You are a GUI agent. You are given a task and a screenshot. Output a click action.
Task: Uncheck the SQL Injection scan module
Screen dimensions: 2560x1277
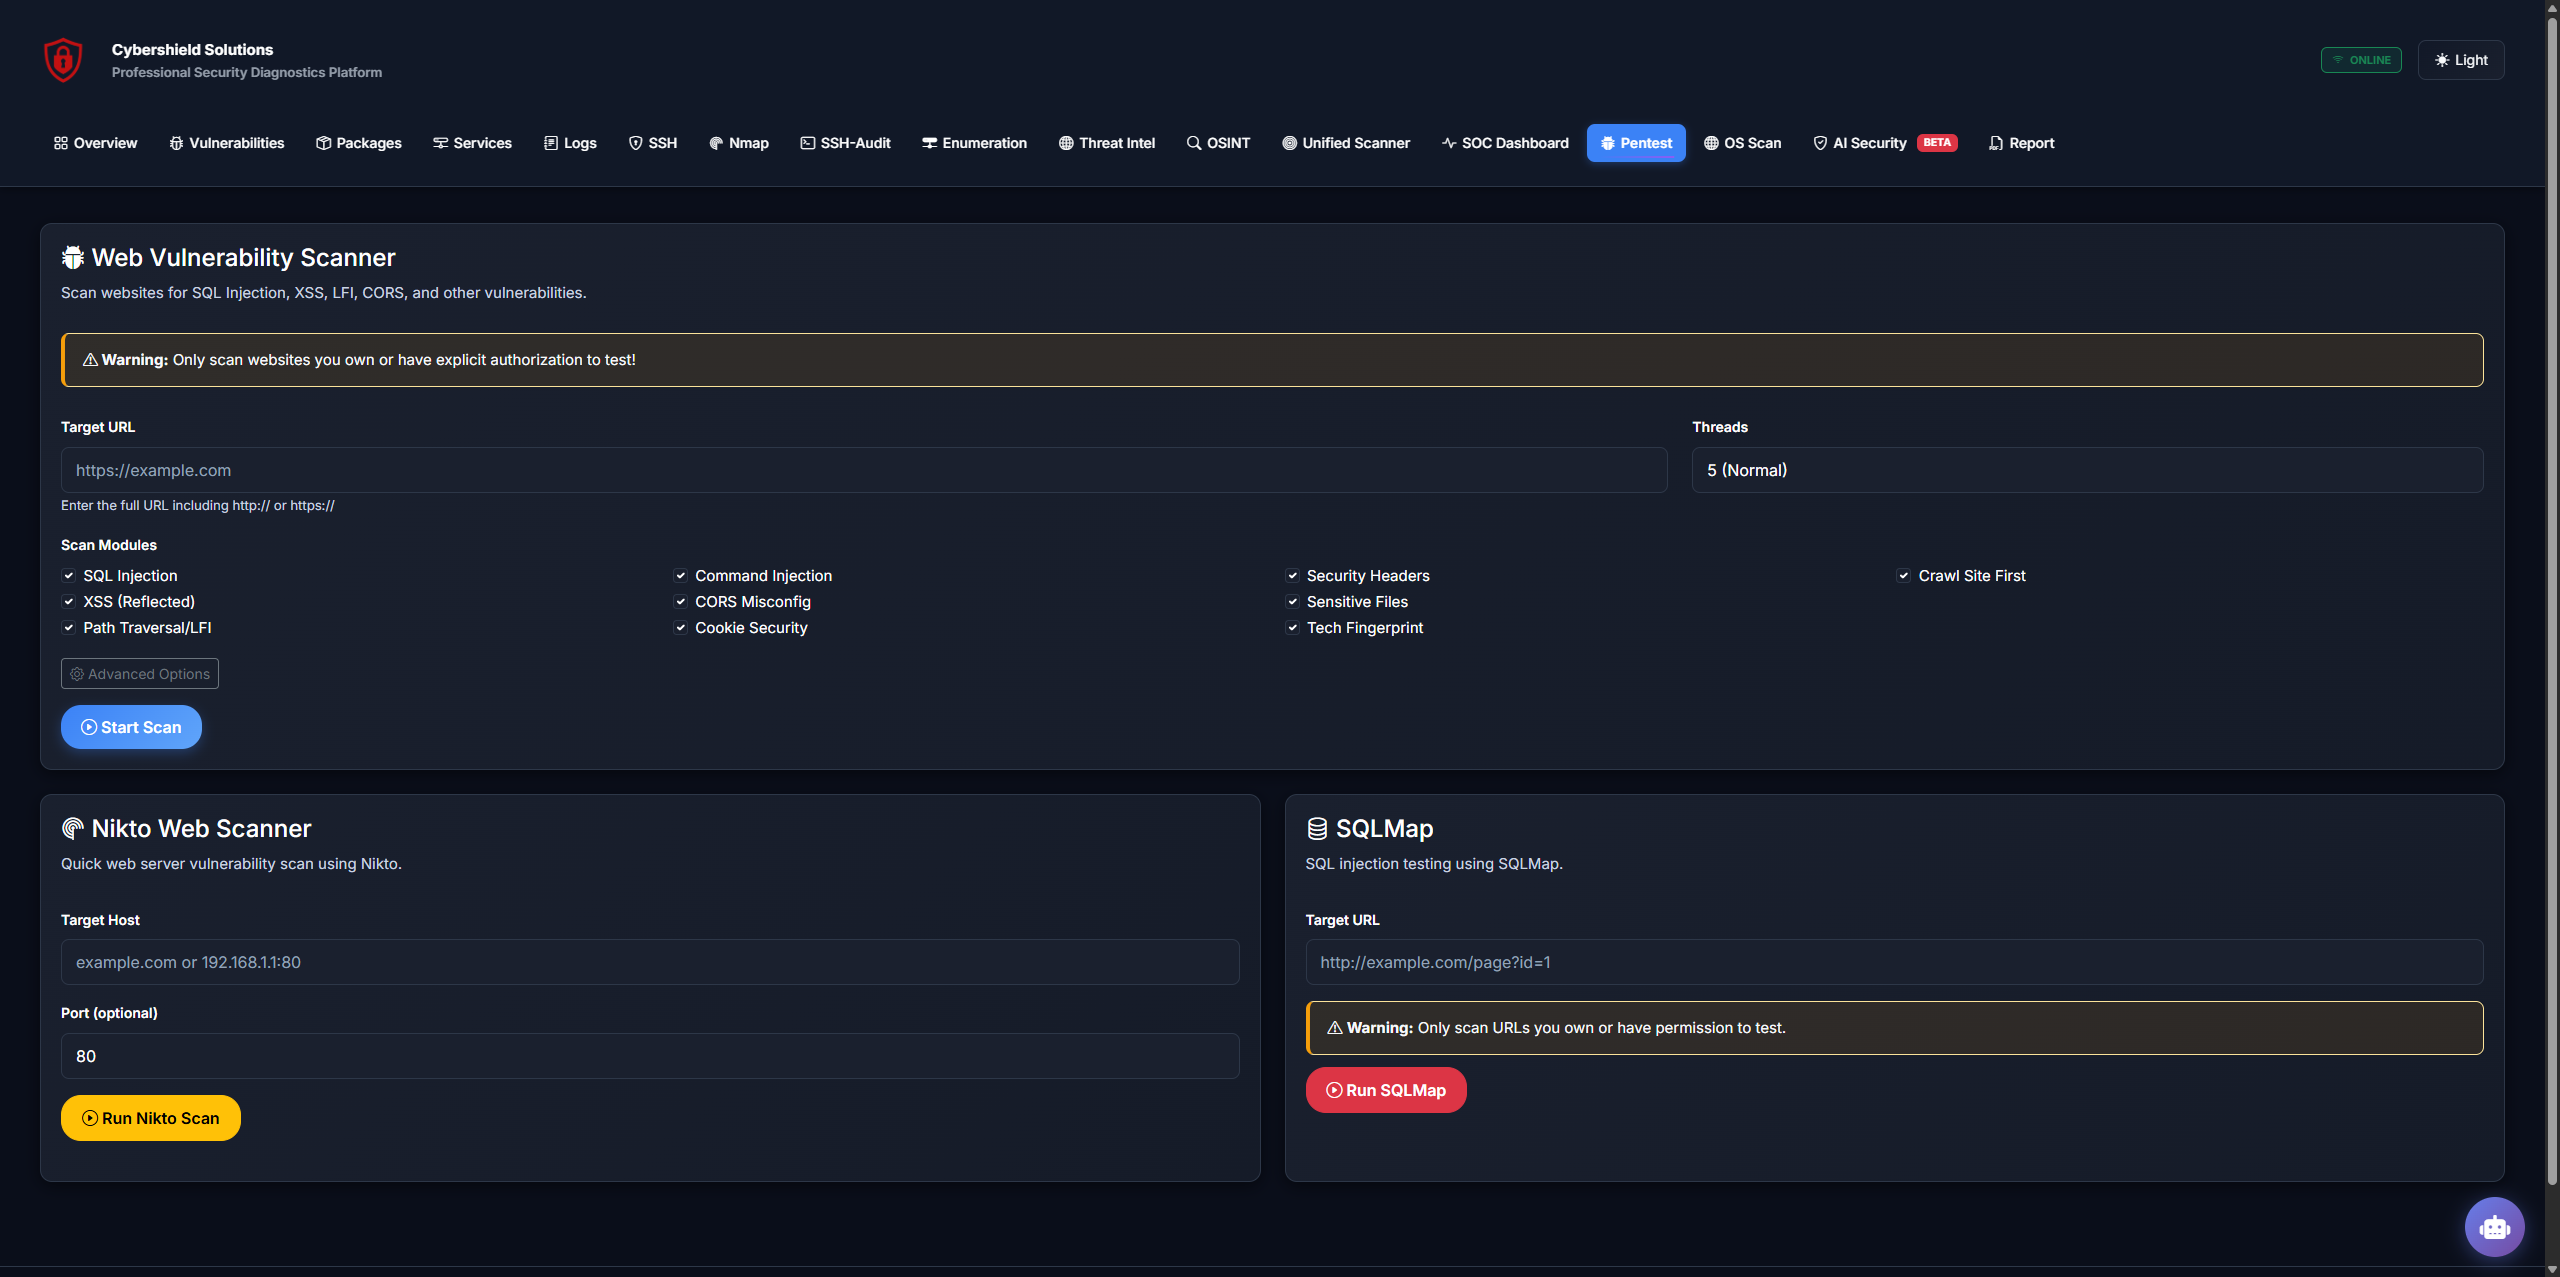pyautogui.click(x=68, y=575)
